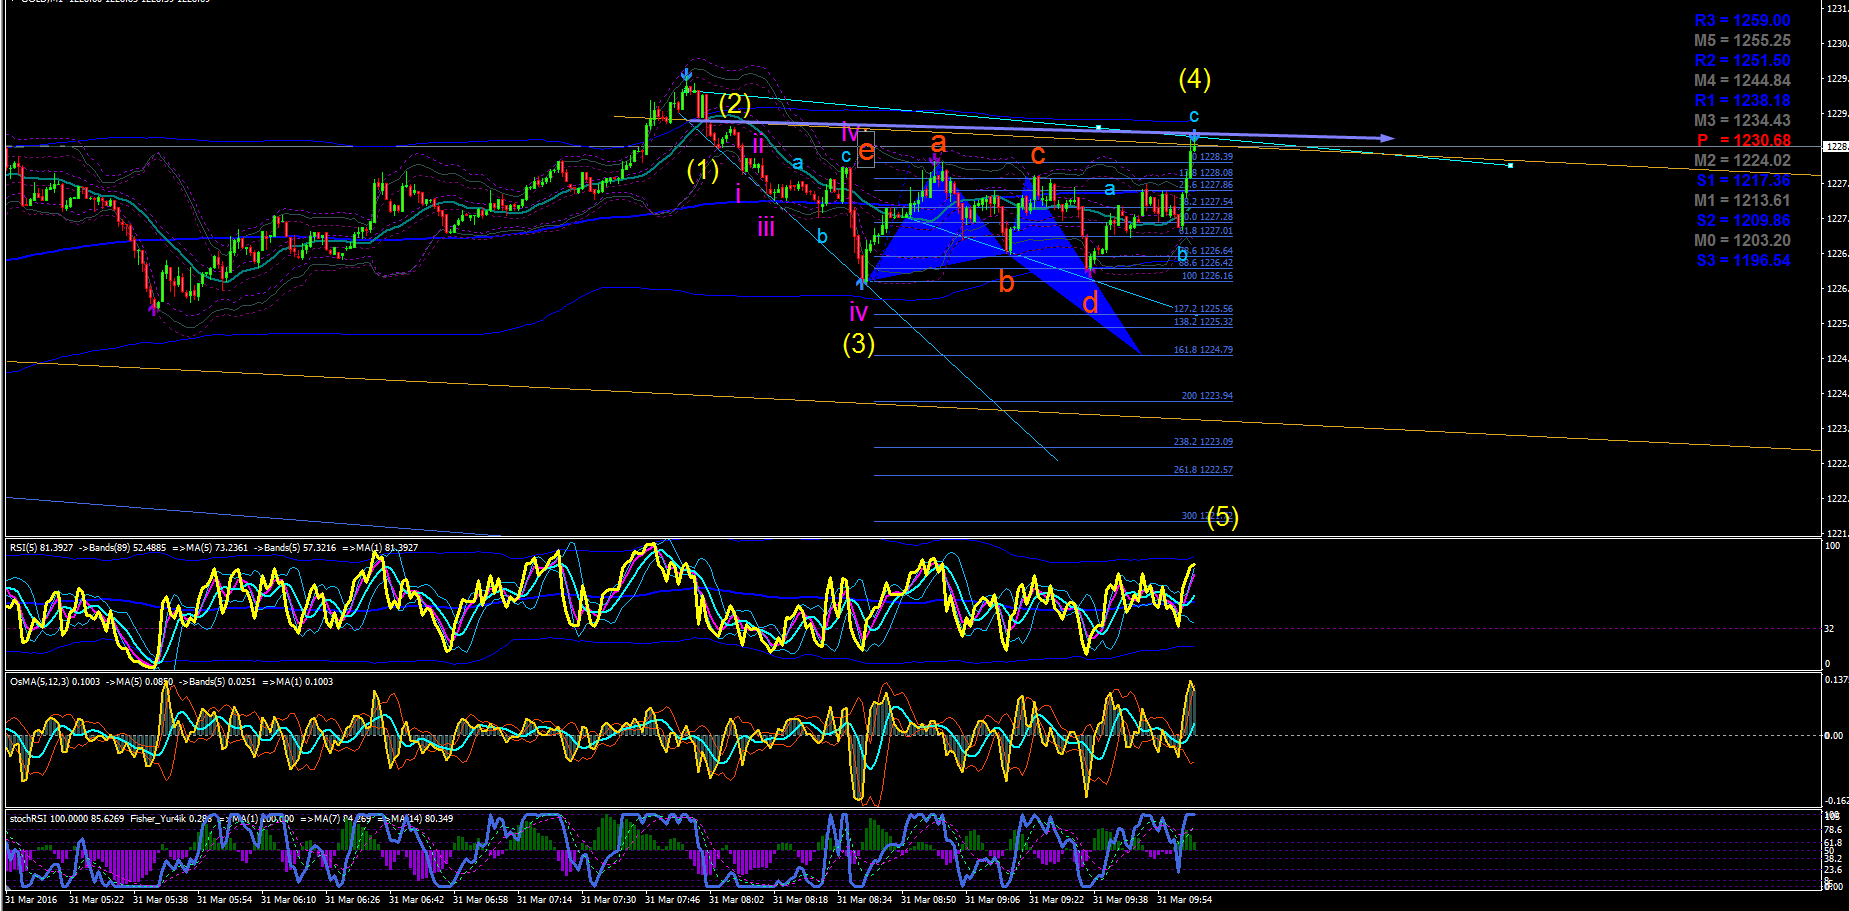1849x911 pixels.
Task: Select the Fibonacci 261.8 1222.57 level label
Action: 1203,470
